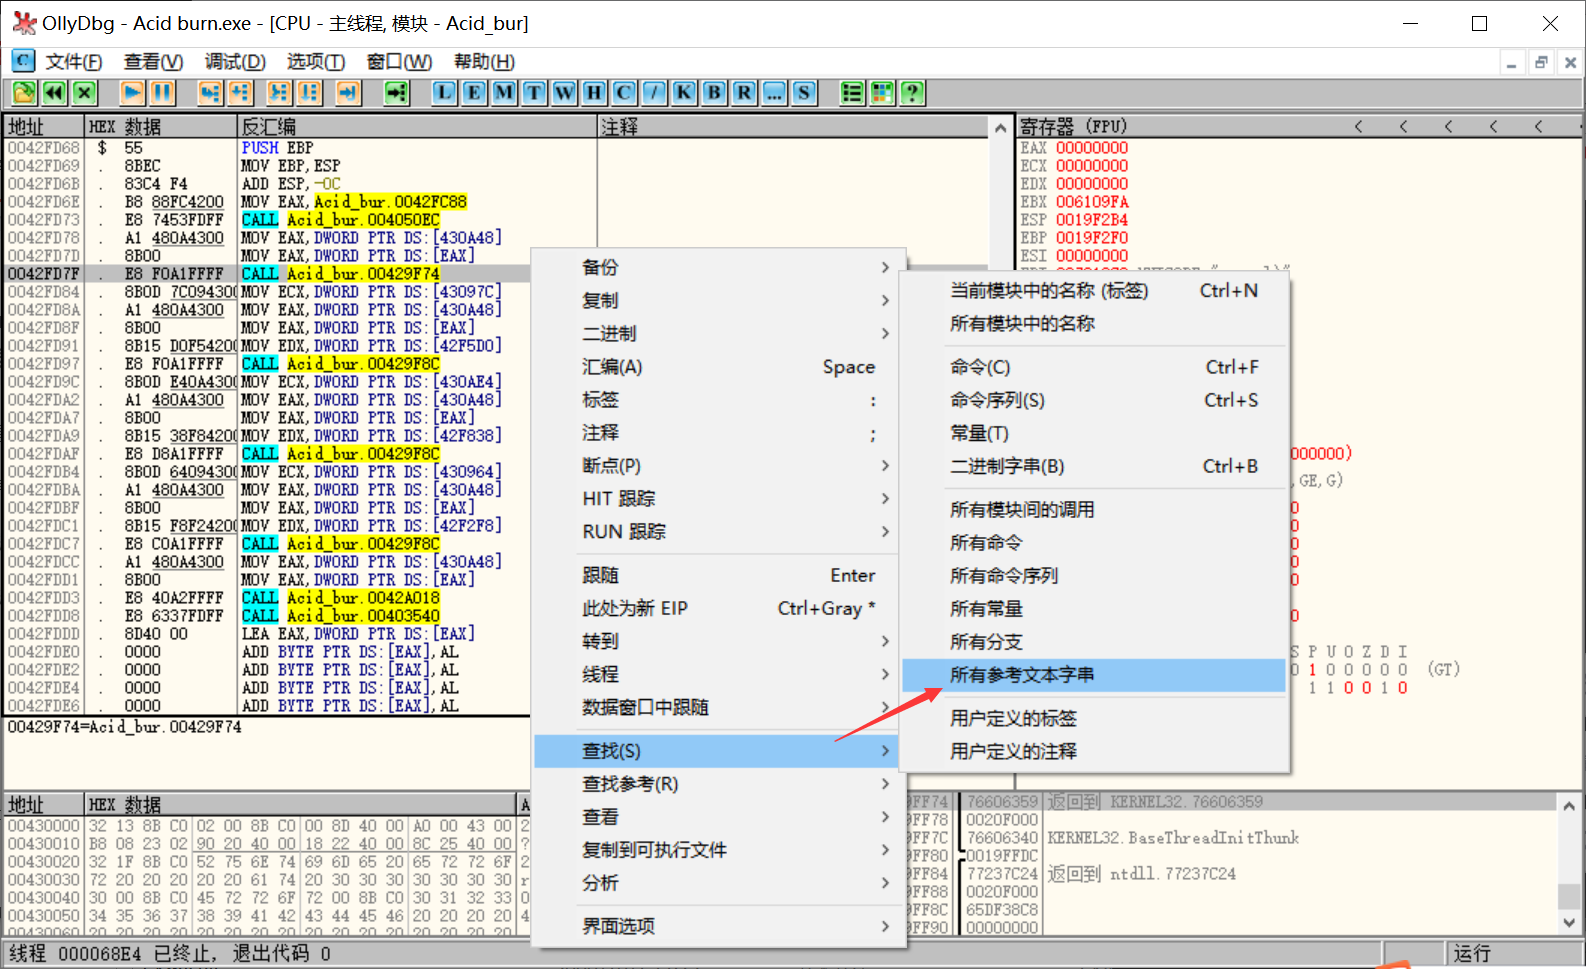The image size is (1586, 969).
Task: Open Patches window with slash button
Action: click(x=654, y=93)
